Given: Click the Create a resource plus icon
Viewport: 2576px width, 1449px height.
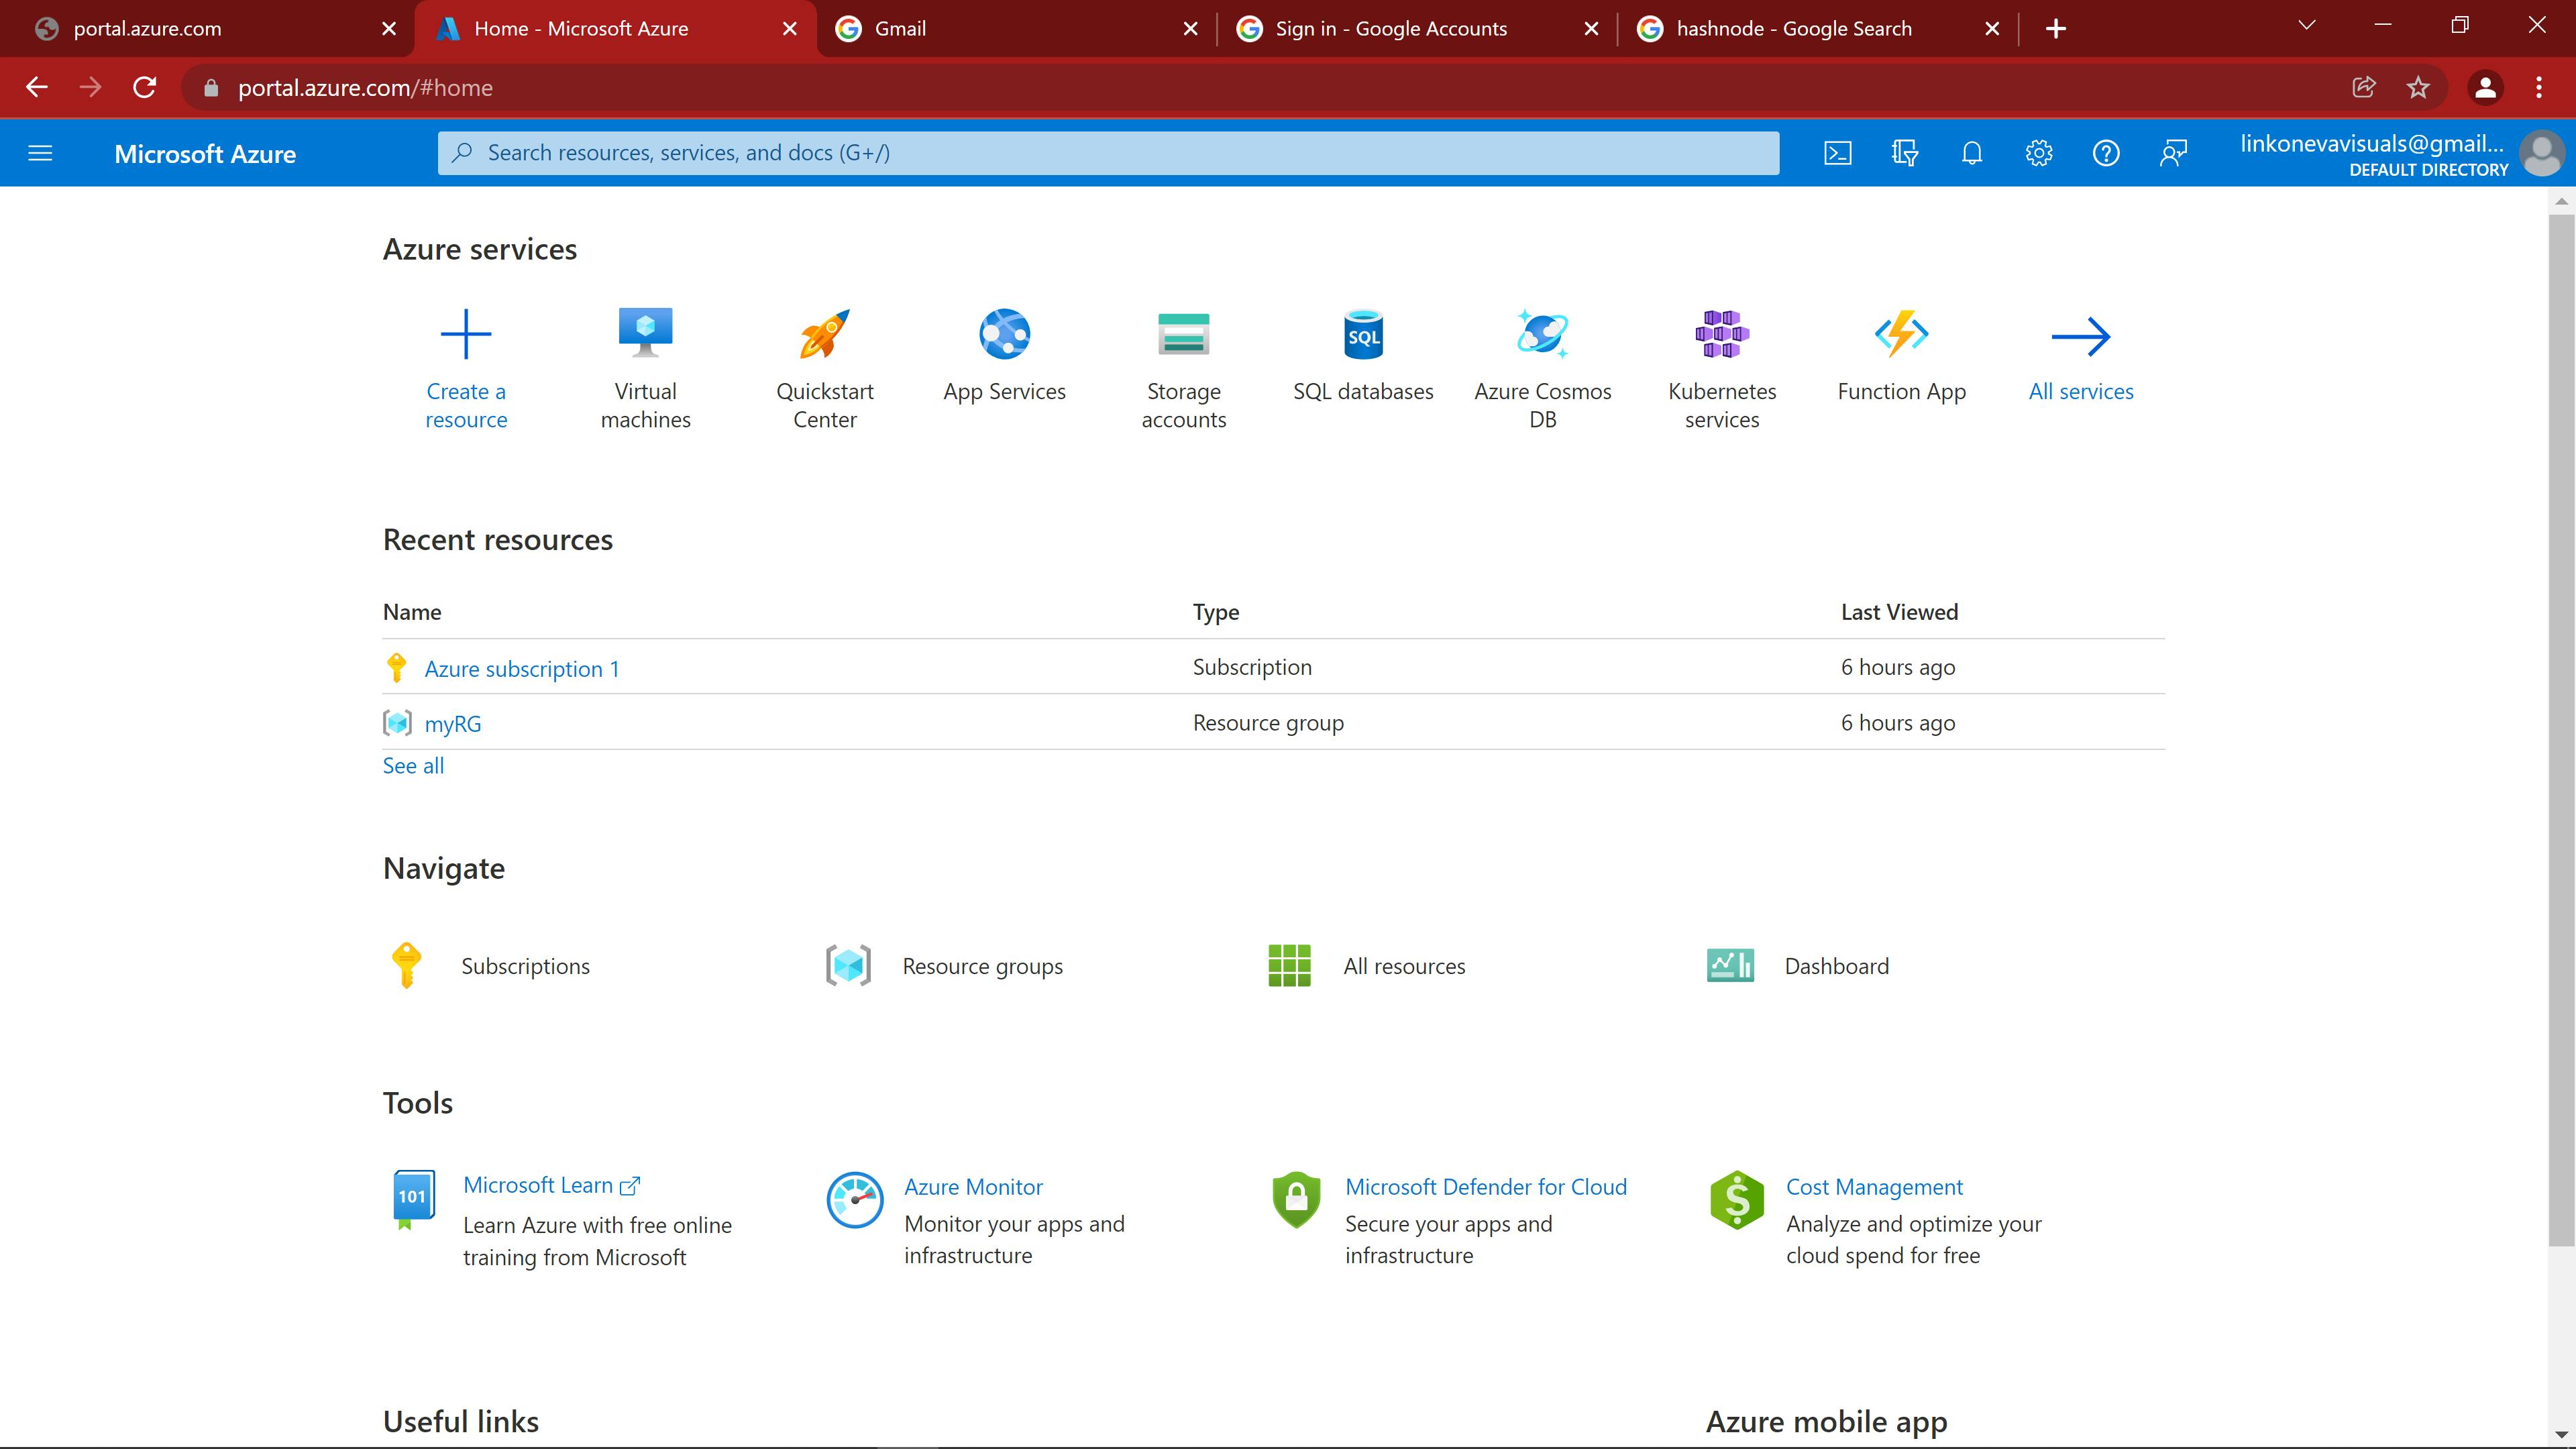Looking at the screenshot, I should [x=466, y=334].
